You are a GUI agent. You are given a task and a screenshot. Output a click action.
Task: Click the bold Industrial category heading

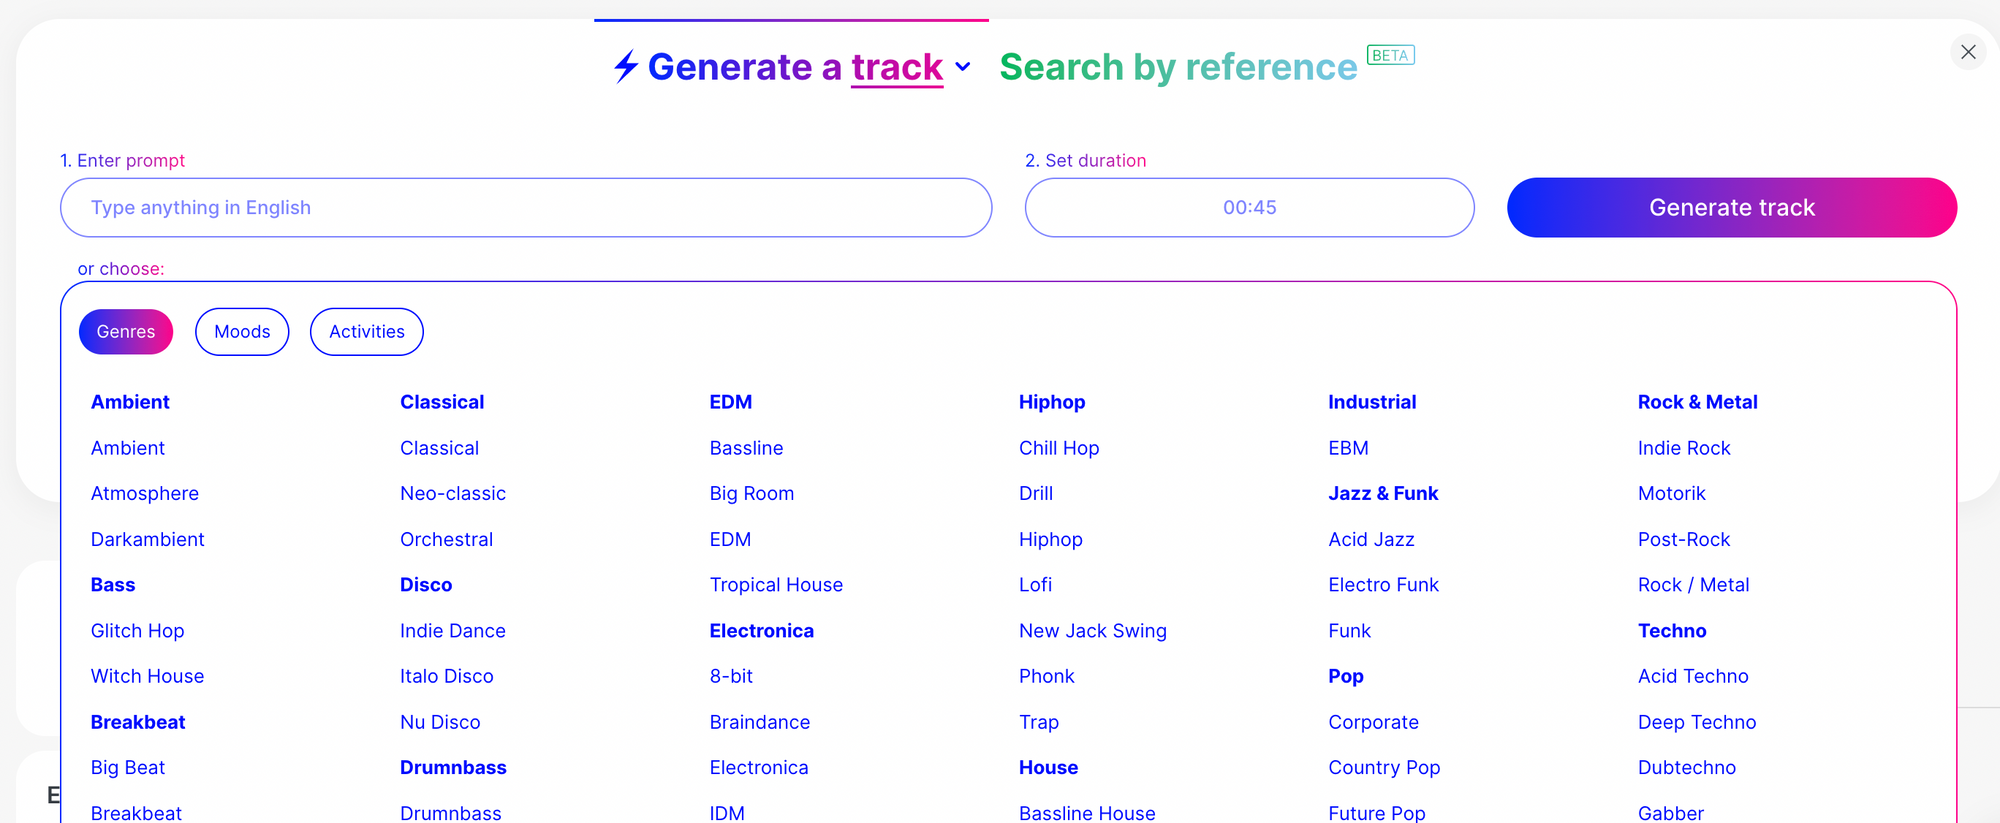1373,402
